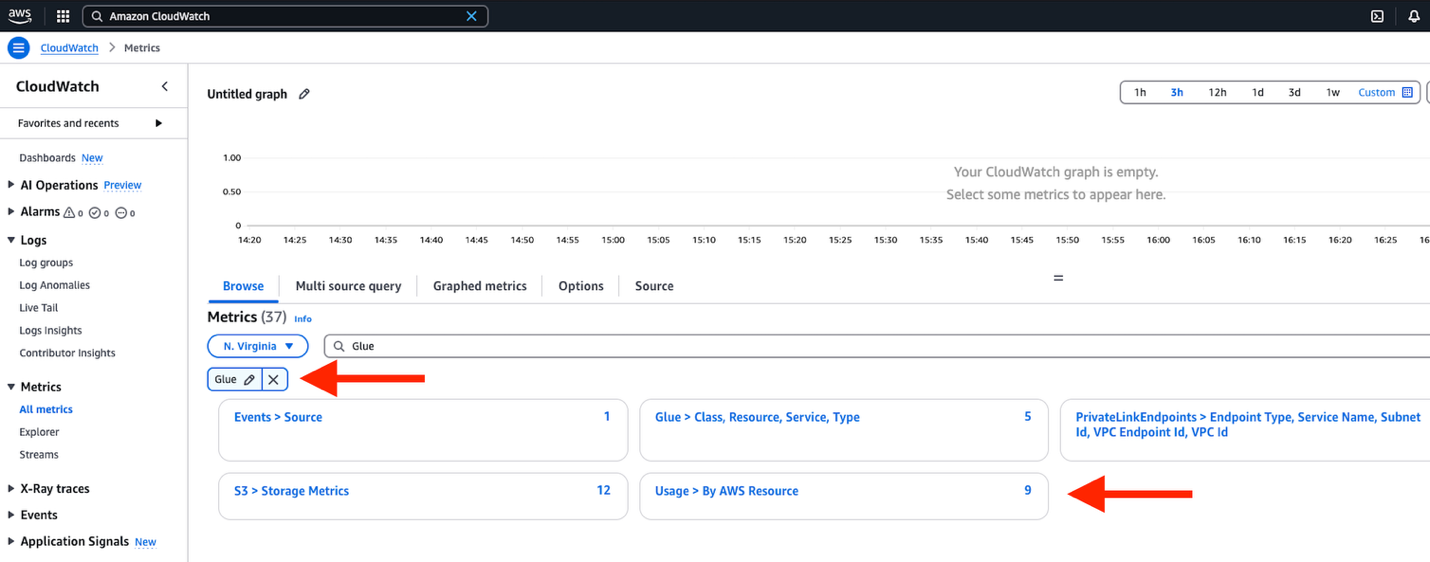Screen dimensions: 1430x562
Task: Click the AI Operations Preview label
Action: [x=123, y=185]
